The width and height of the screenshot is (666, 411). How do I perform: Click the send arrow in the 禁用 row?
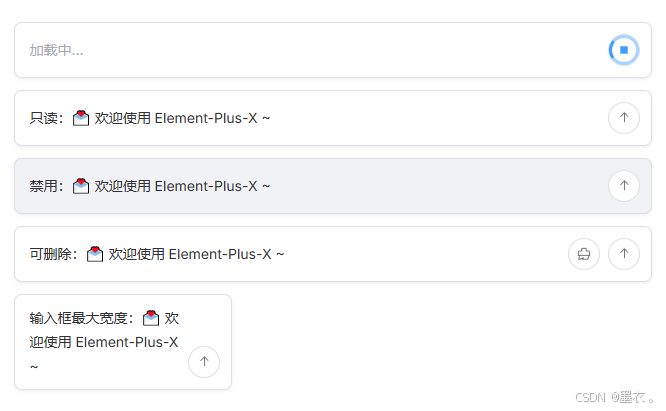[x=623, y=186]
